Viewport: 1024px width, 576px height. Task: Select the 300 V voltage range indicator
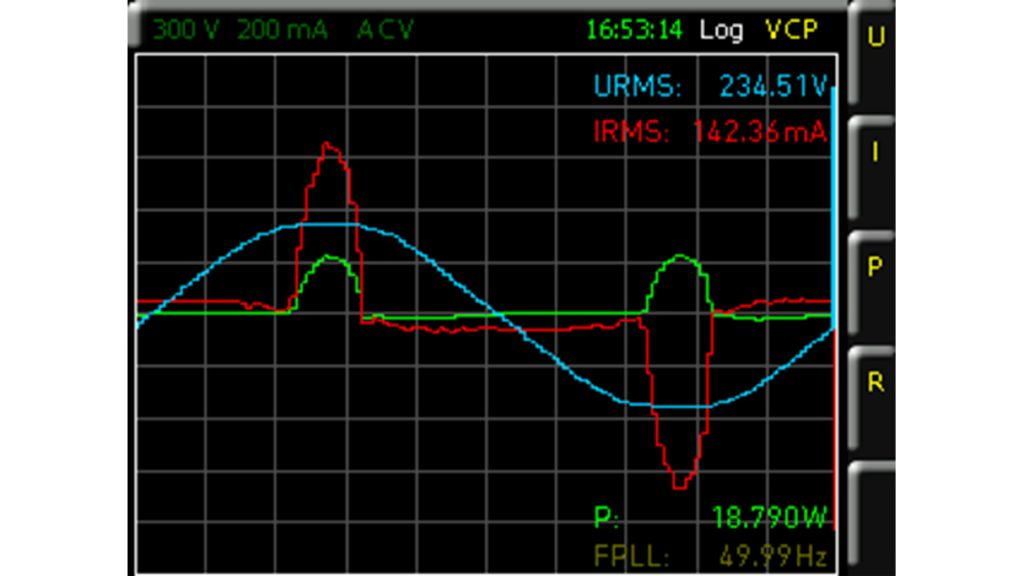tap(186, 30)
